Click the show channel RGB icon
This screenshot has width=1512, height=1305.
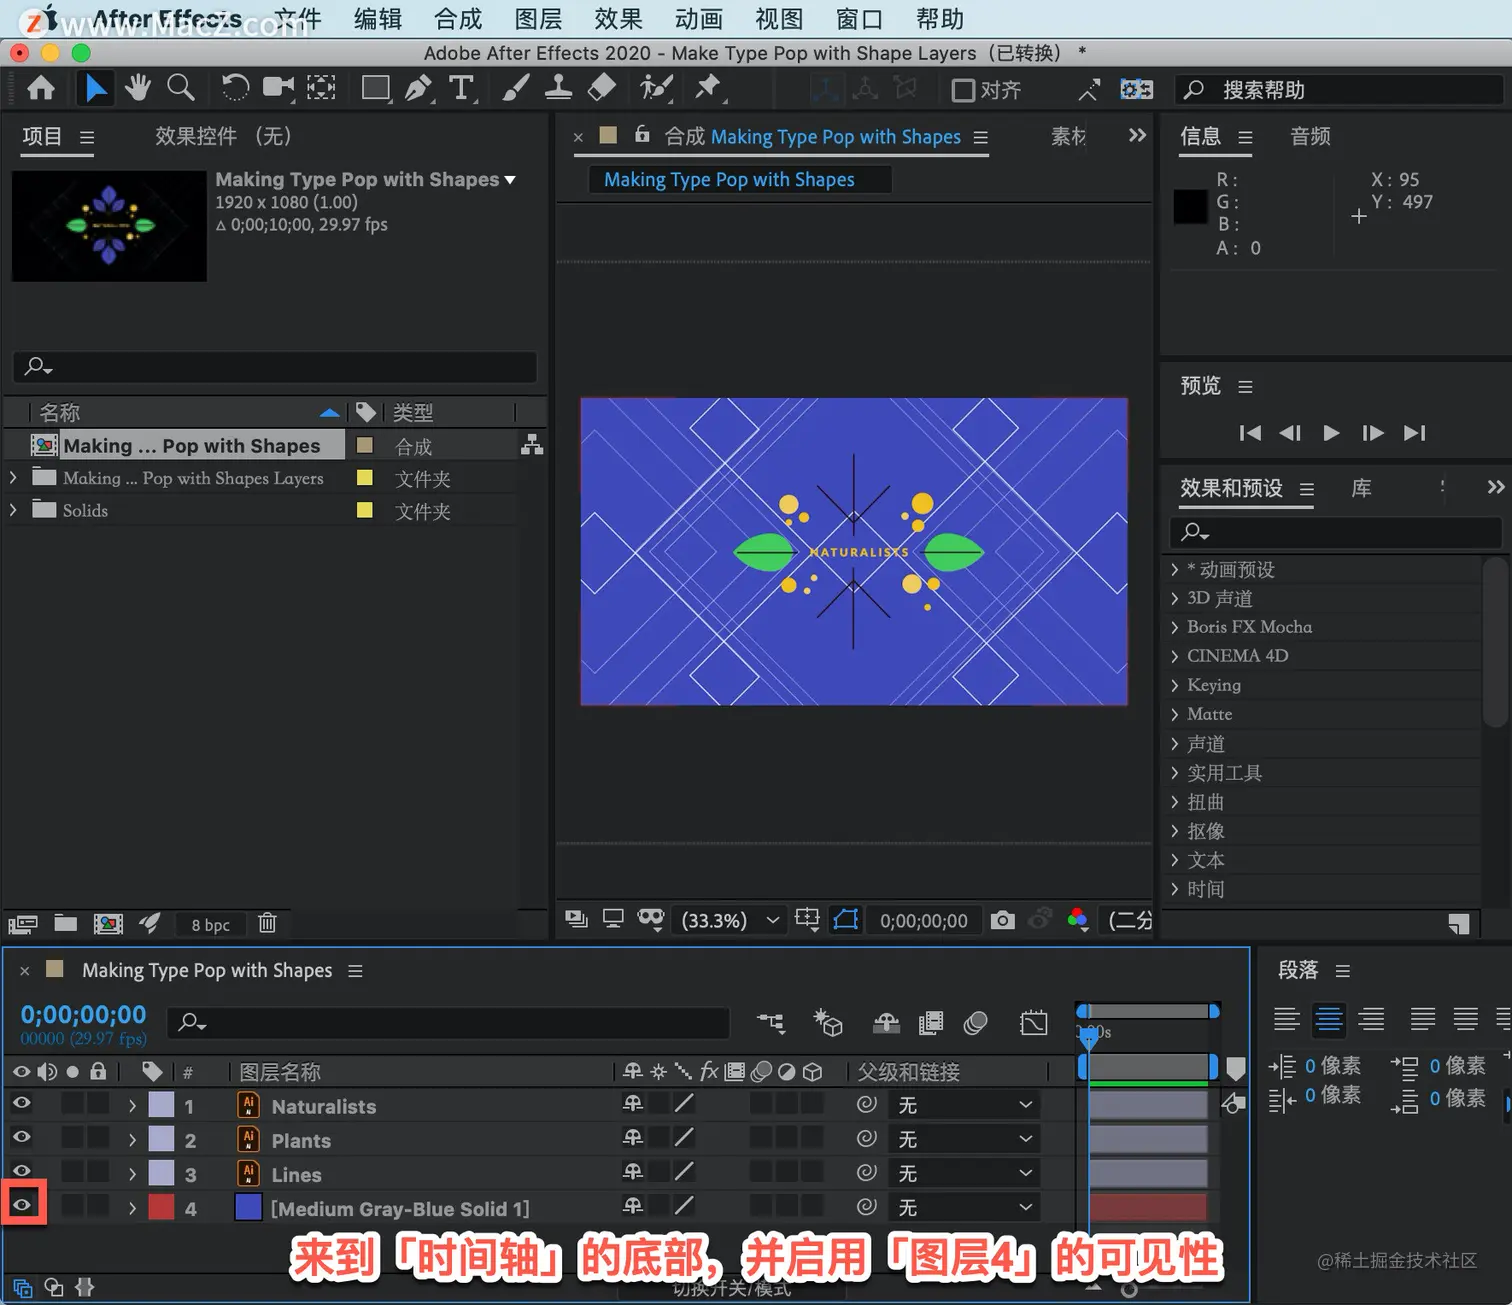pos(1077,920)
